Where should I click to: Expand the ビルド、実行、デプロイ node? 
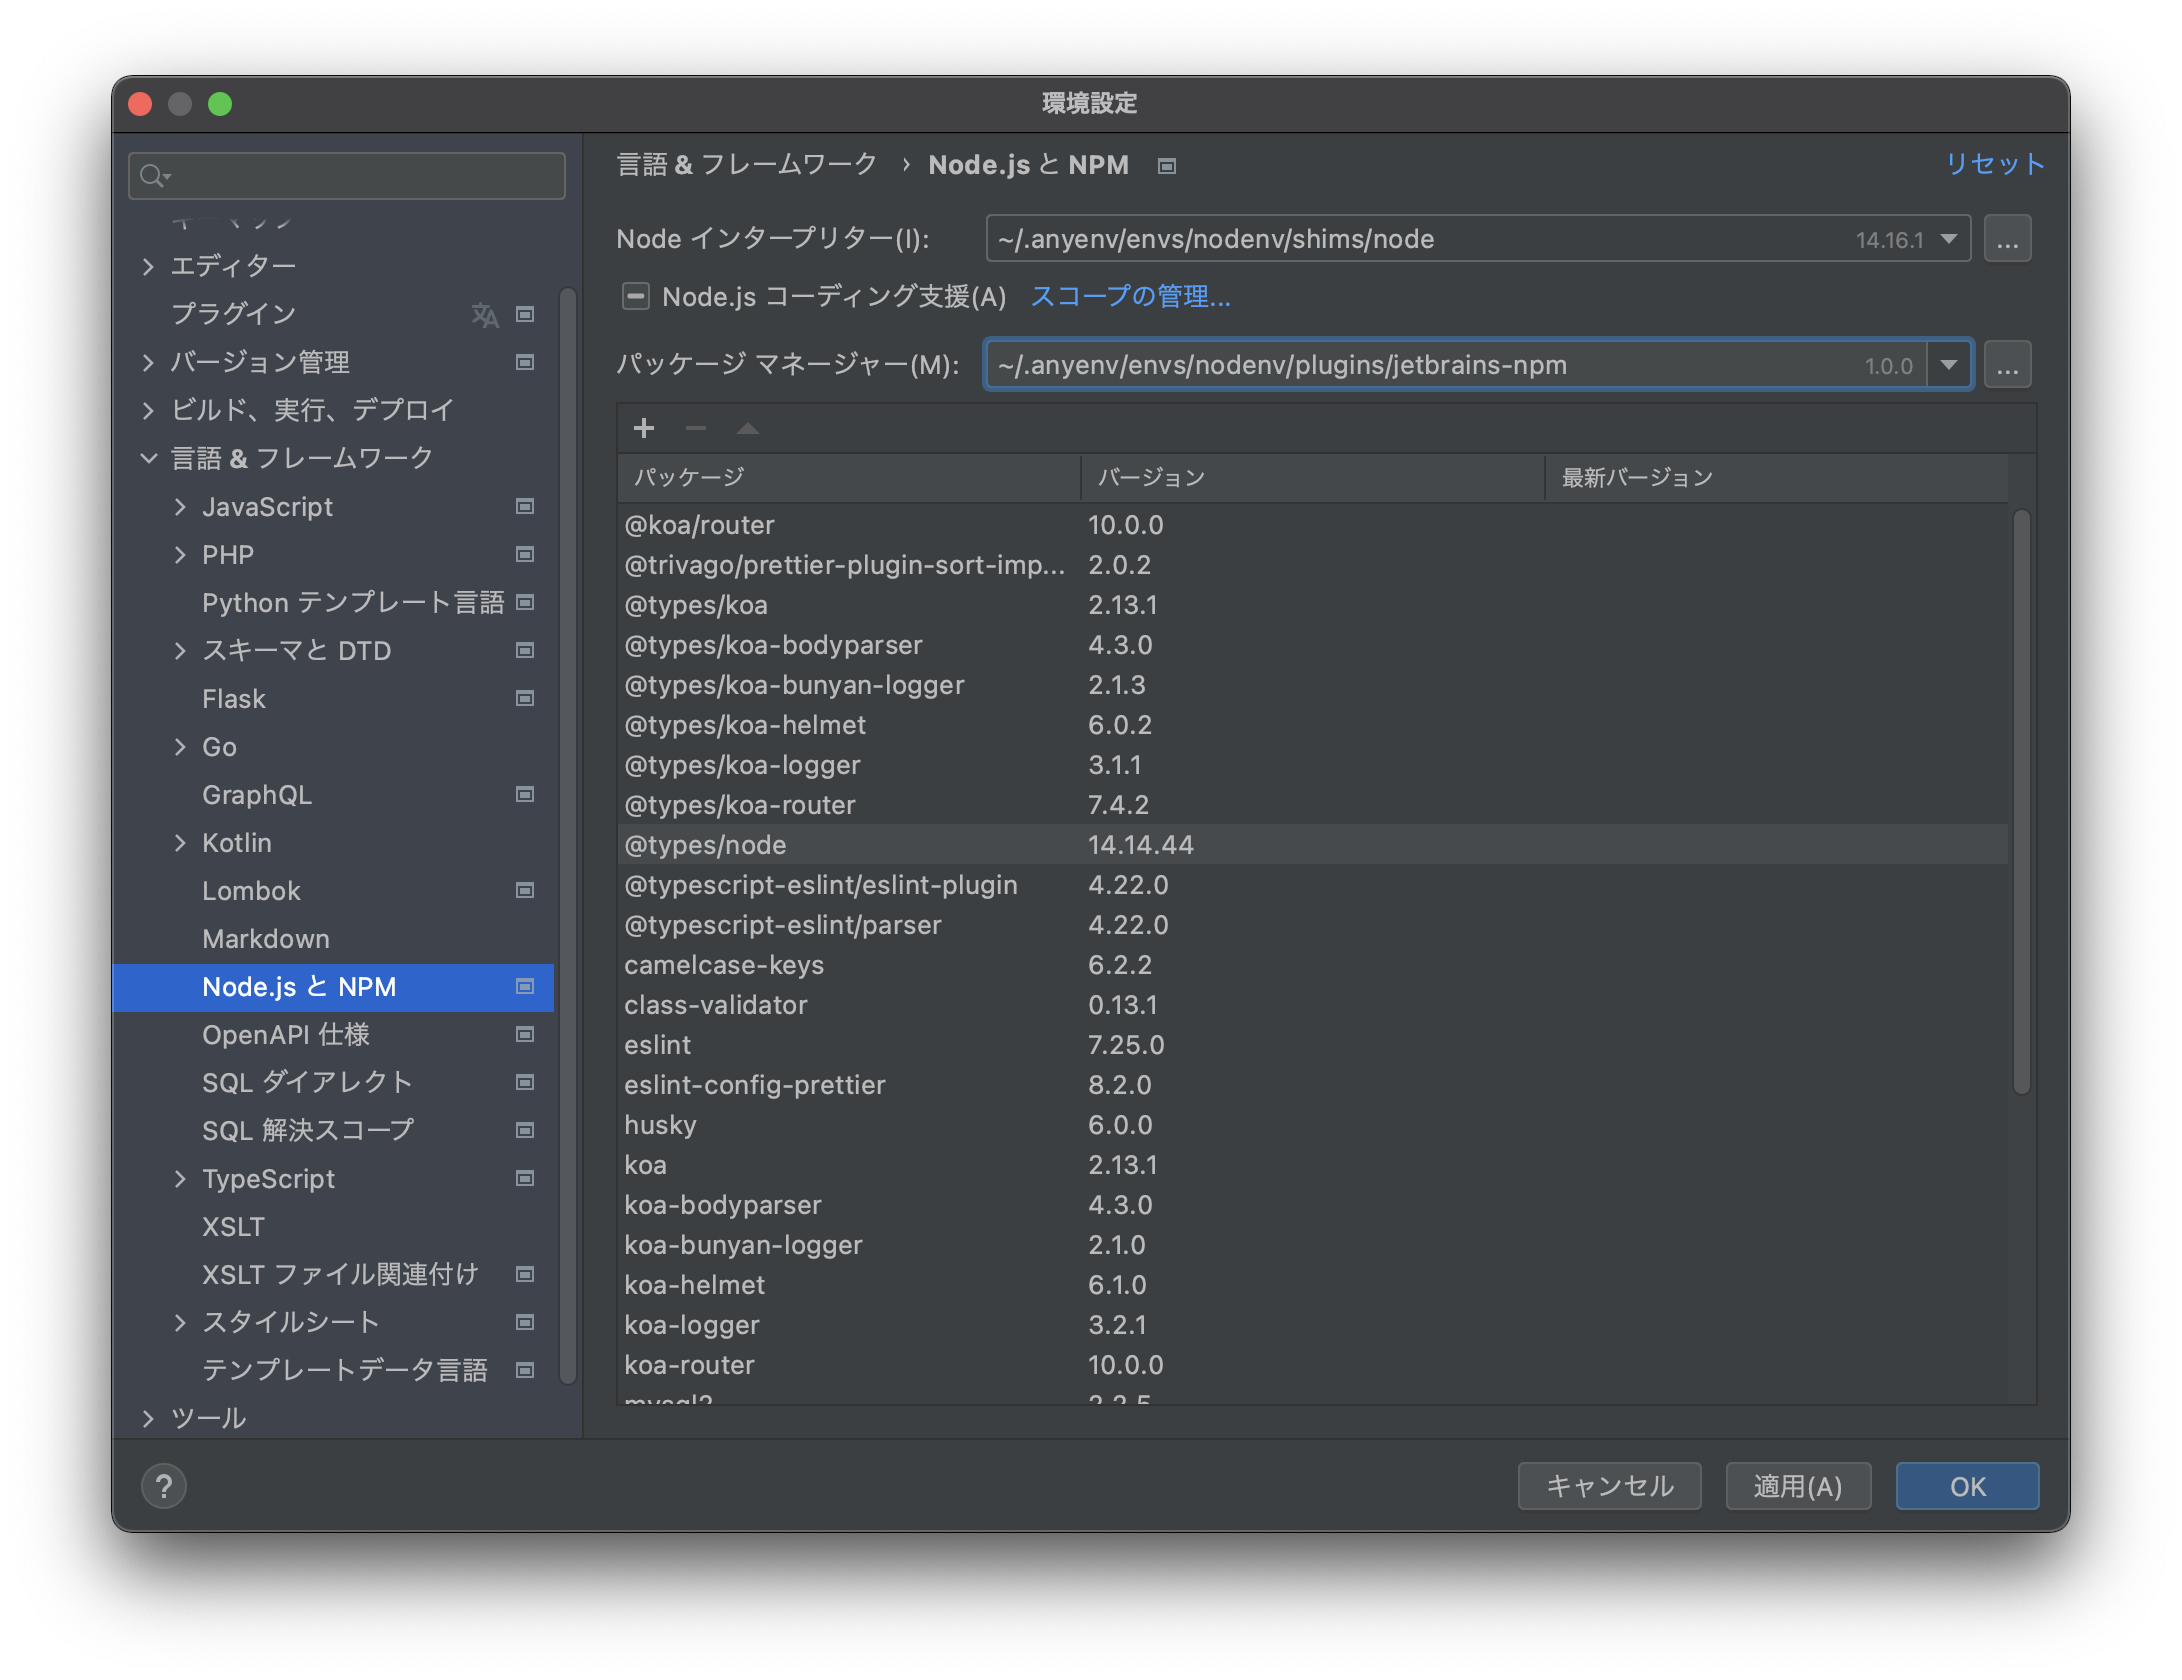tap(148, 411)
